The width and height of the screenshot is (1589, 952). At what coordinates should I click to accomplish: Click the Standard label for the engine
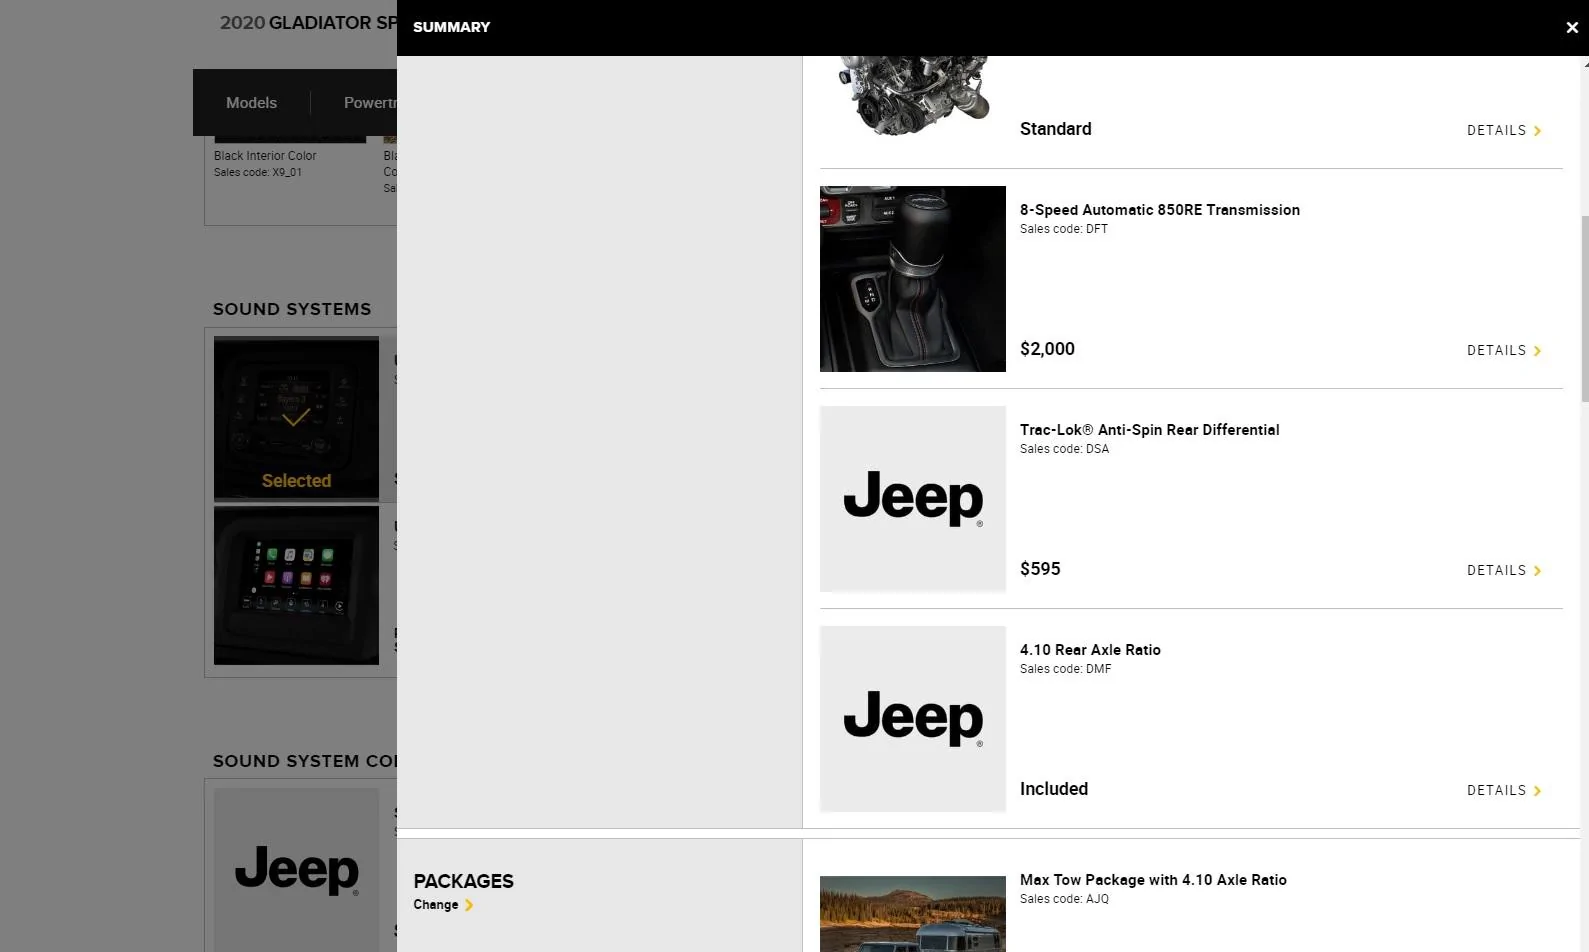1056,129
